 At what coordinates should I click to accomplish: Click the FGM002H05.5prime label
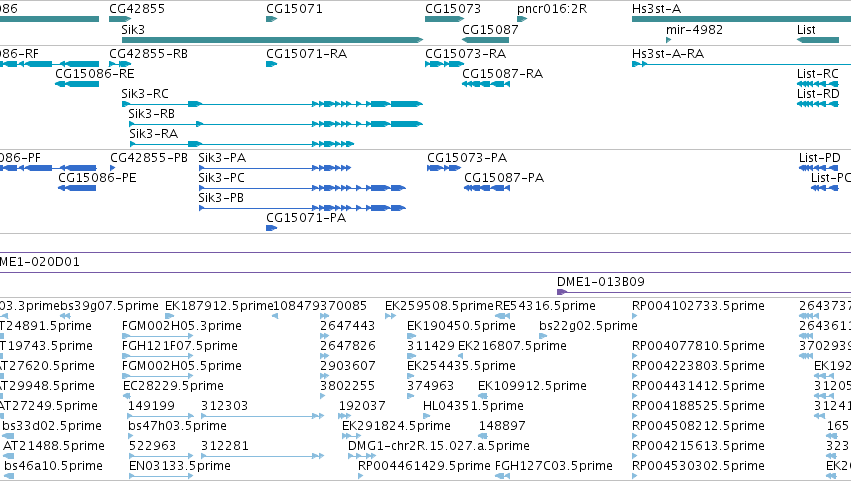[181, 366]
